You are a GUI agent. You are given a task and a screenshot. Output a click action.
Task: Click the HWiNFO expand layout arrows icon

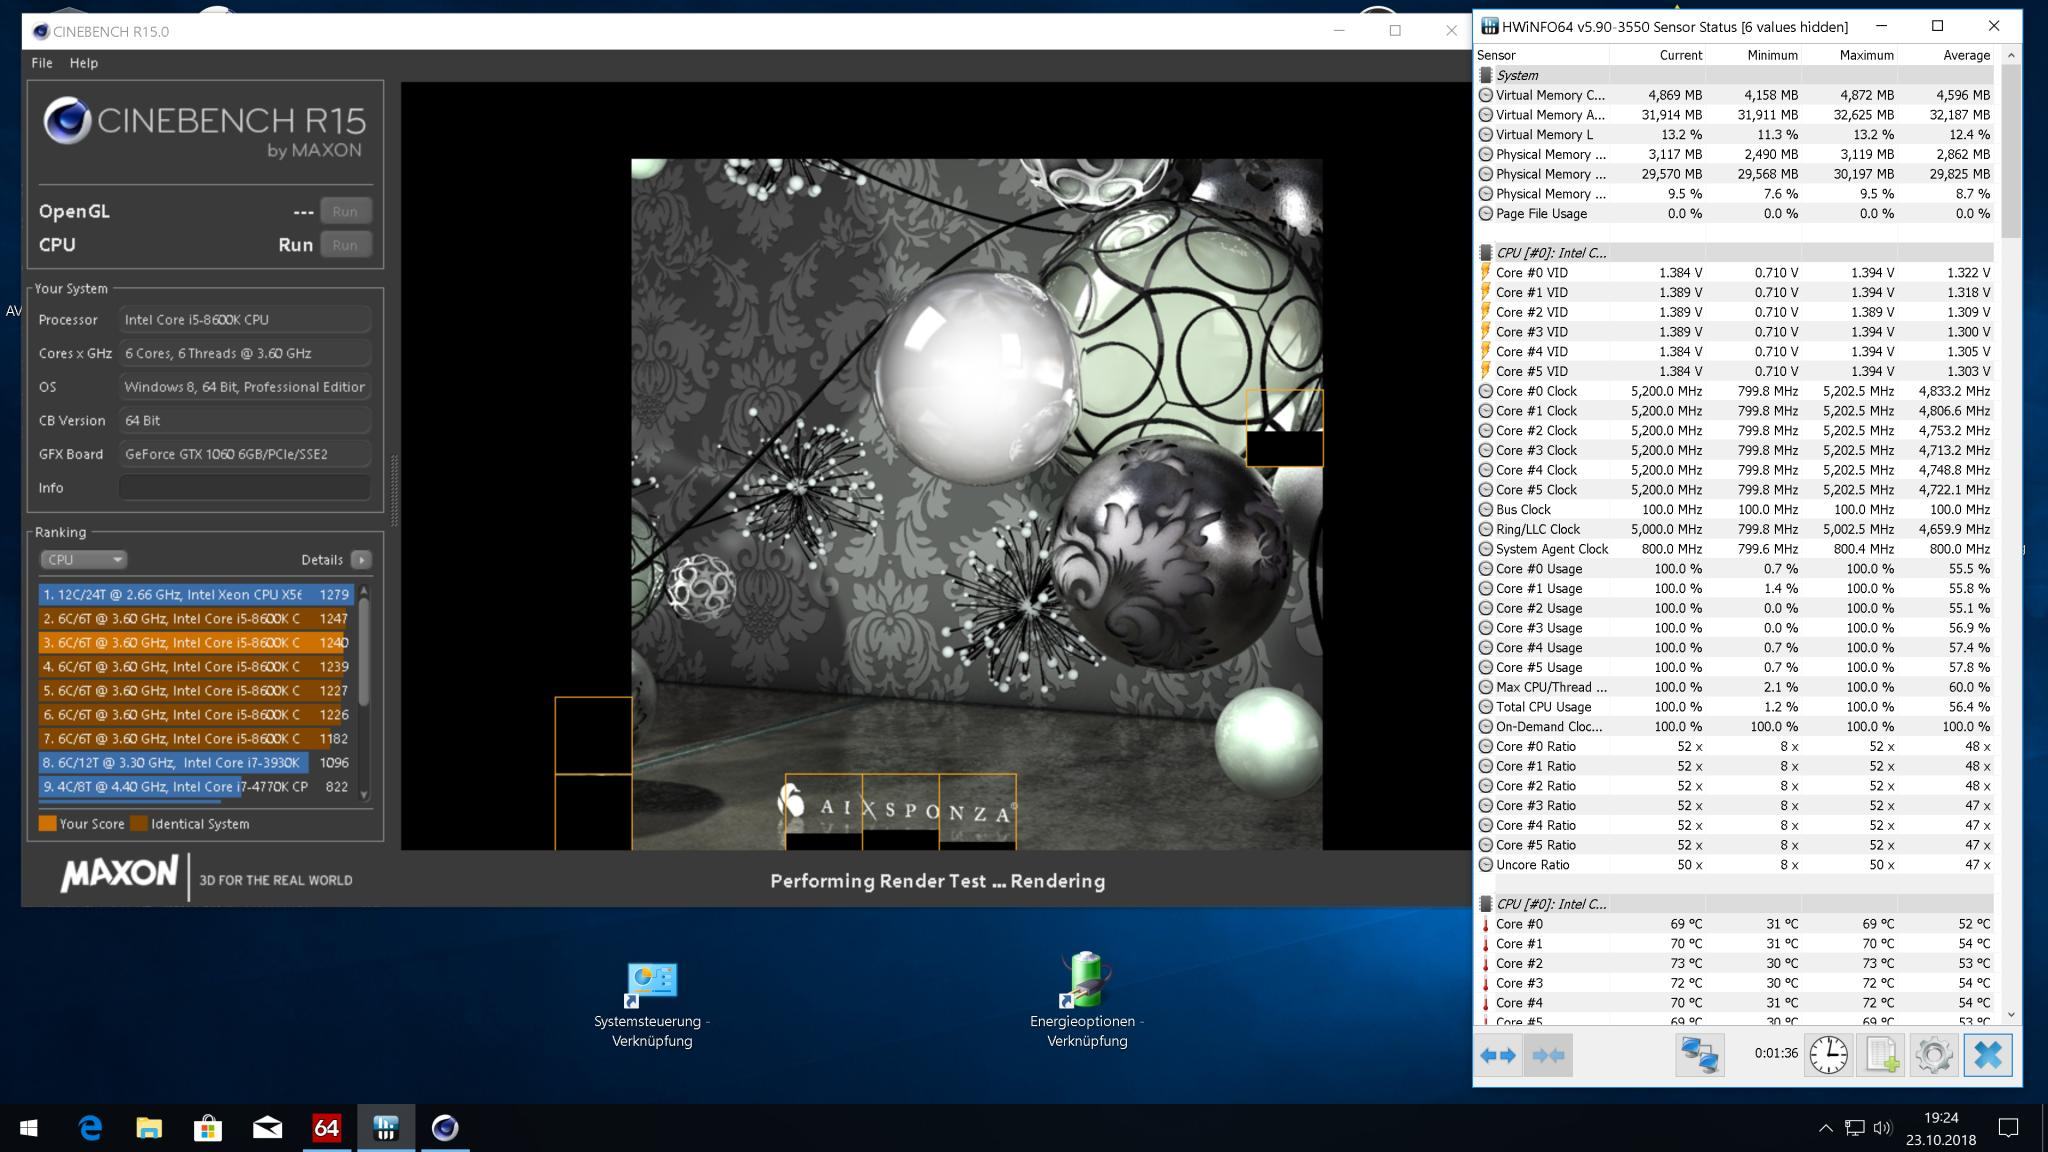point(1497,1055)
